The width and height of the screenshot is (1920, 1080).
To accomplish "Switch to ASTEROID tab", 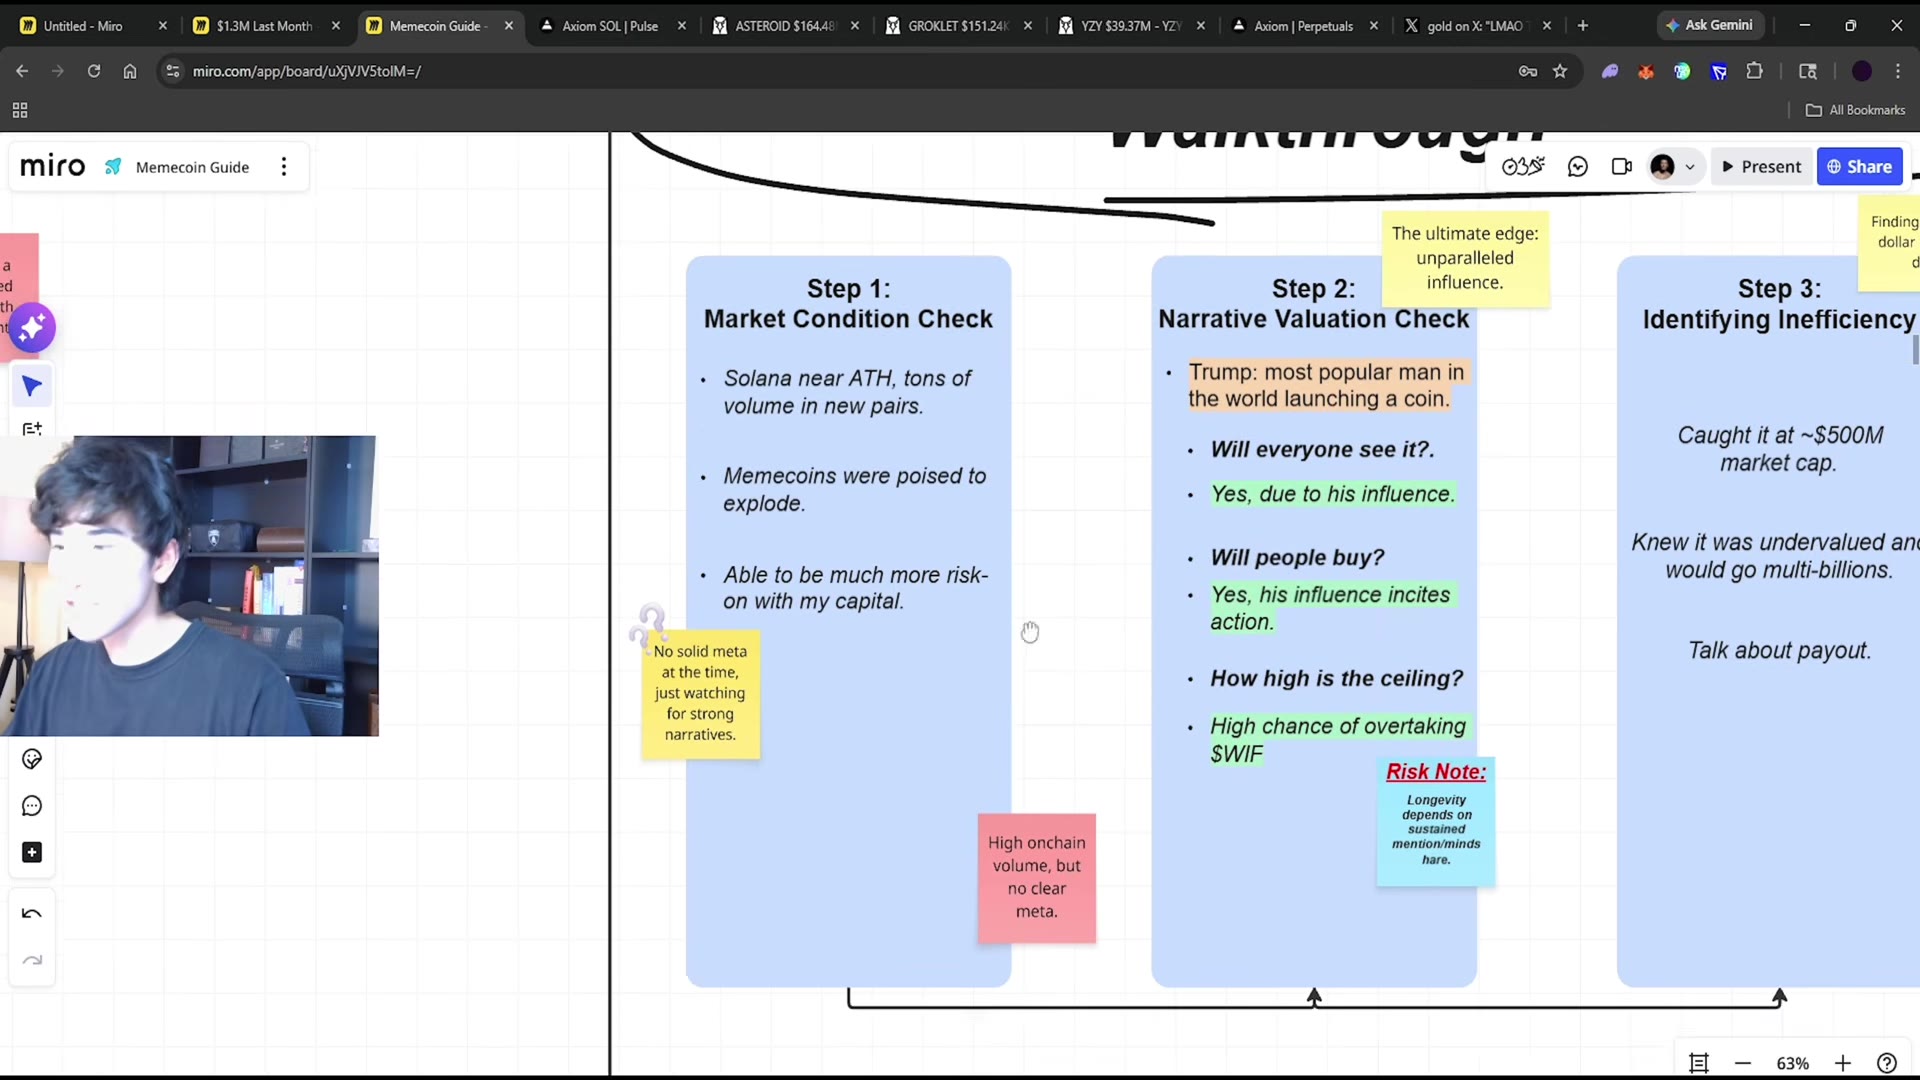I will tap(784, 26).
